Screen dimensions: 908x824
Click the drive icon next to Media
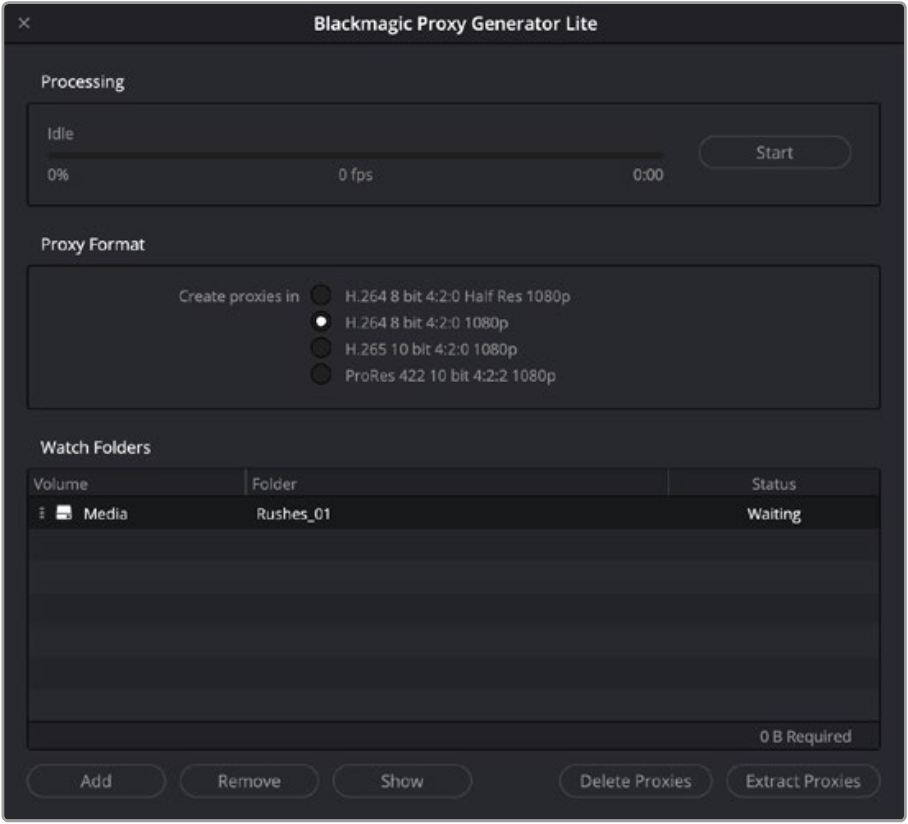pos(64,513)
